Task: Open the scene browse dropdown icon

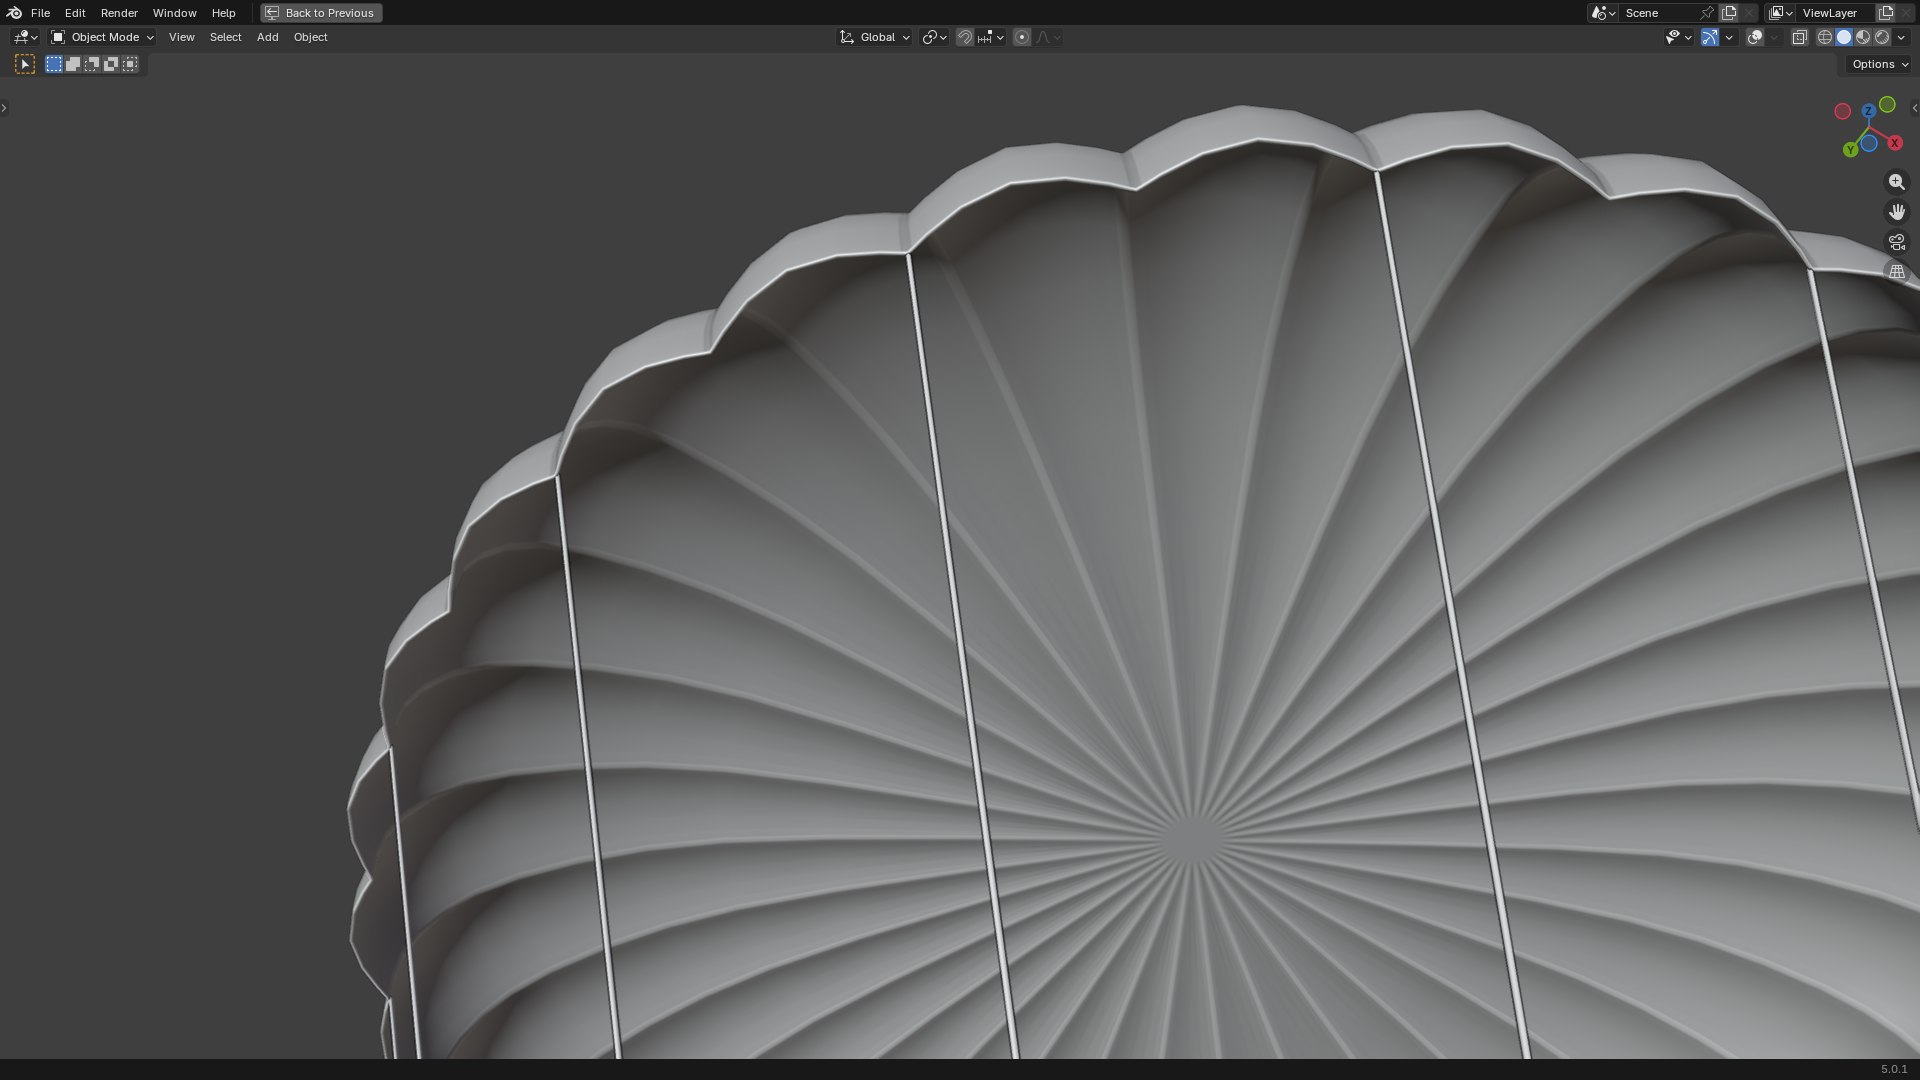Action: (x=1603, y=13)
